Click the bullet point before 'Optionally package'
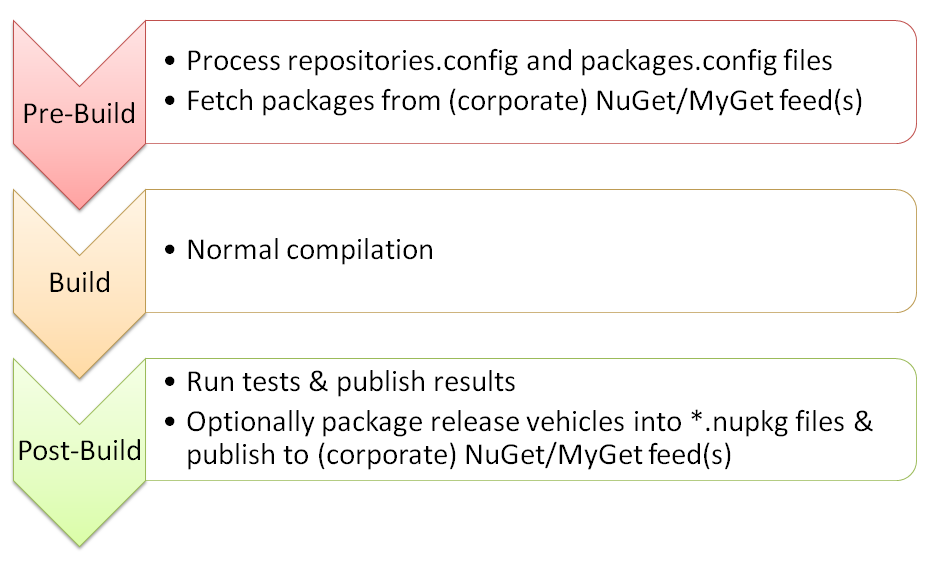Screen dimensions: 941x567 point(170,422)
